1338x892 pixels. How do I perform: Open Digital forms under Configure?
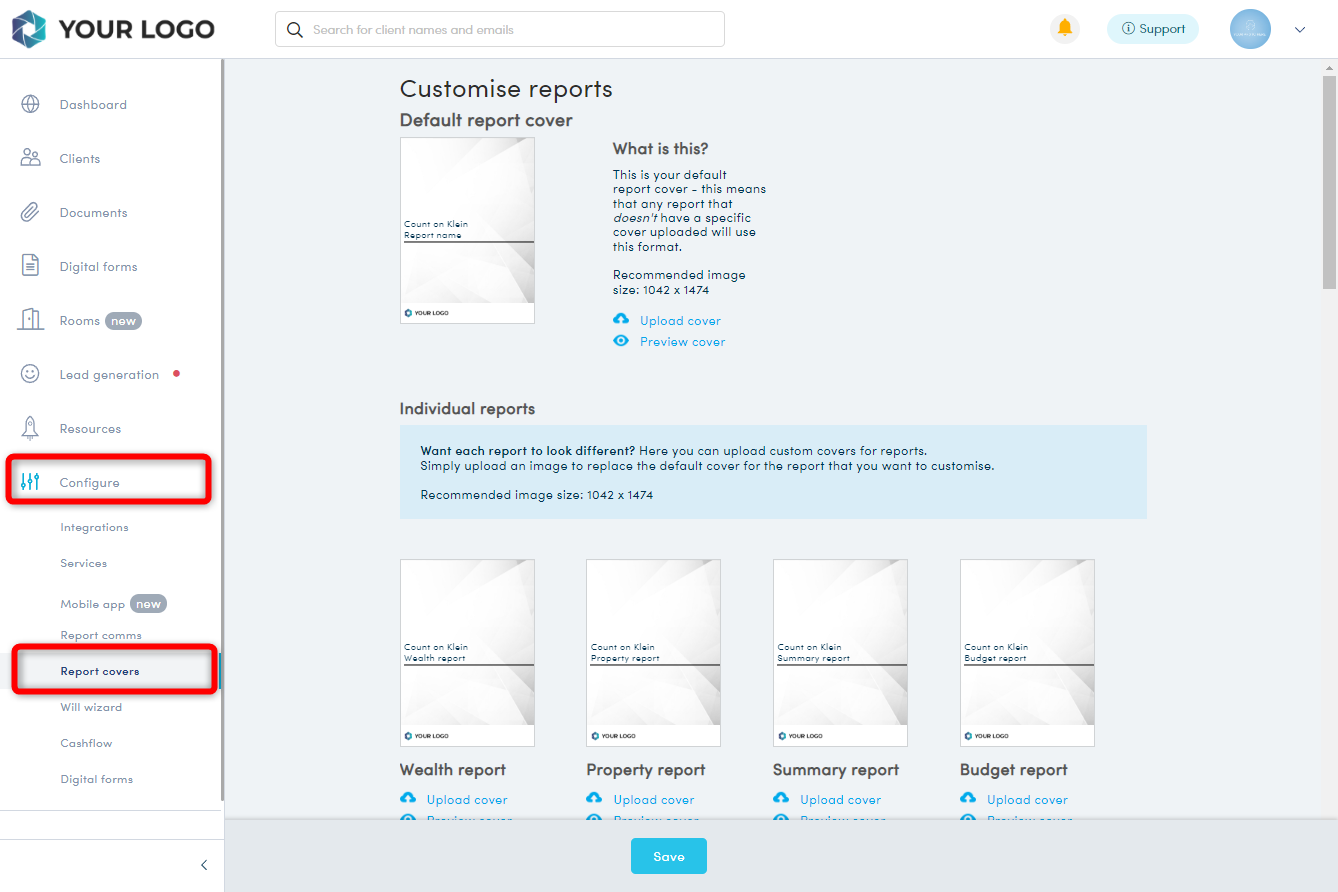pos(96,779)
